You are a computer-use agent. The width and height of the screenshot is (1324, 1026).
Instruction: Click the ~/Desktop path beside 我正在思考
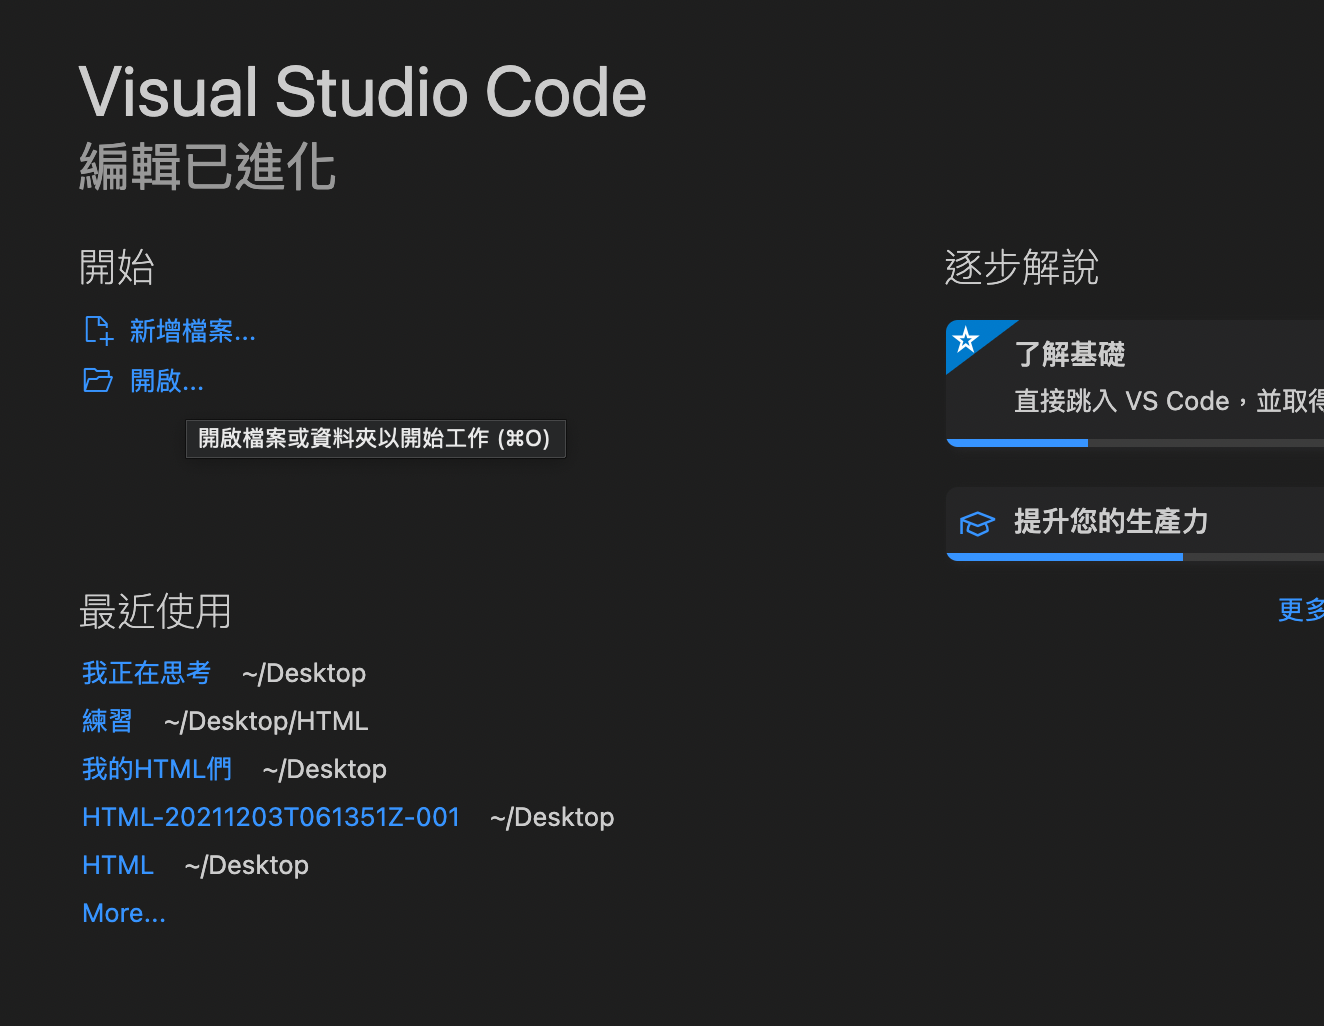[x=304, y=673]
